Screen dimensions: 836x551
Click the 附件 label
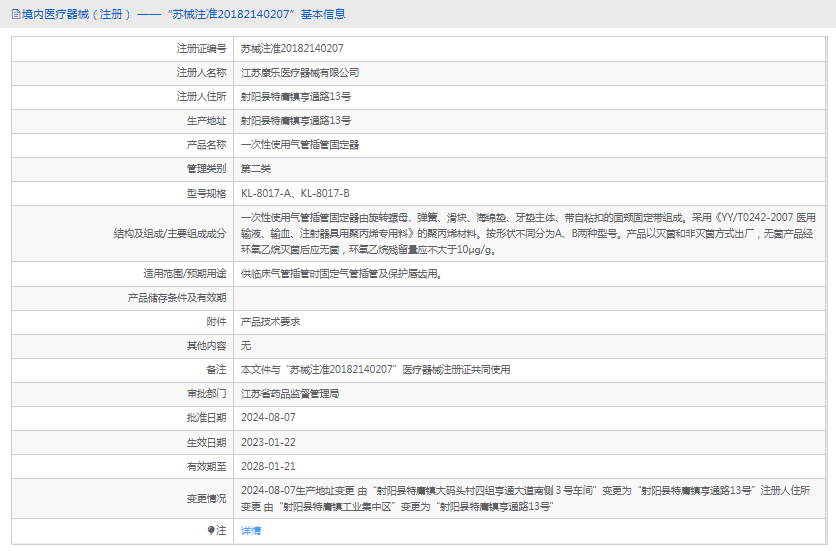216,322
